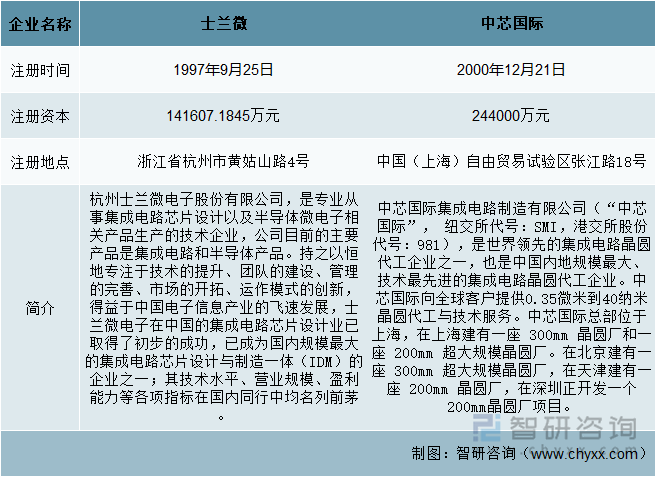Select the value 244000万元
This screenshot has height=477, width=656.
tap(511, 115)
